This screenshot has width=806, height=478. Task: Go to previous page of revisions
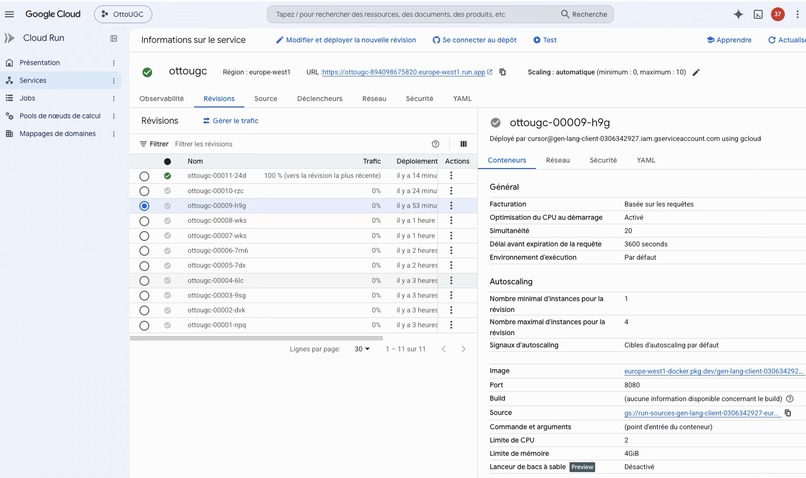tap(444, 349)
